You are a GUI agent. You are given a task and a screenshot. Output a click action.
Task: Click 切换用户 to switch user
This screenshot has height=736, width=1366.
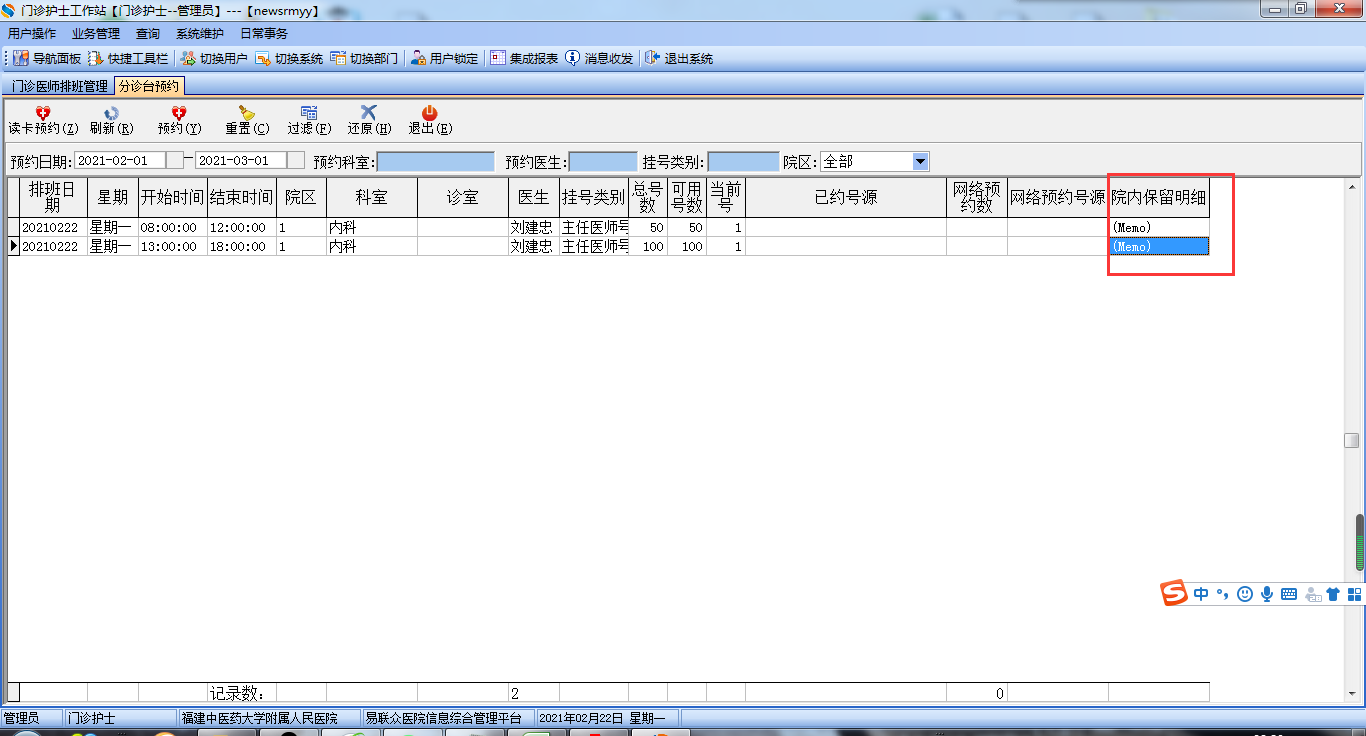tap(213, 59)
